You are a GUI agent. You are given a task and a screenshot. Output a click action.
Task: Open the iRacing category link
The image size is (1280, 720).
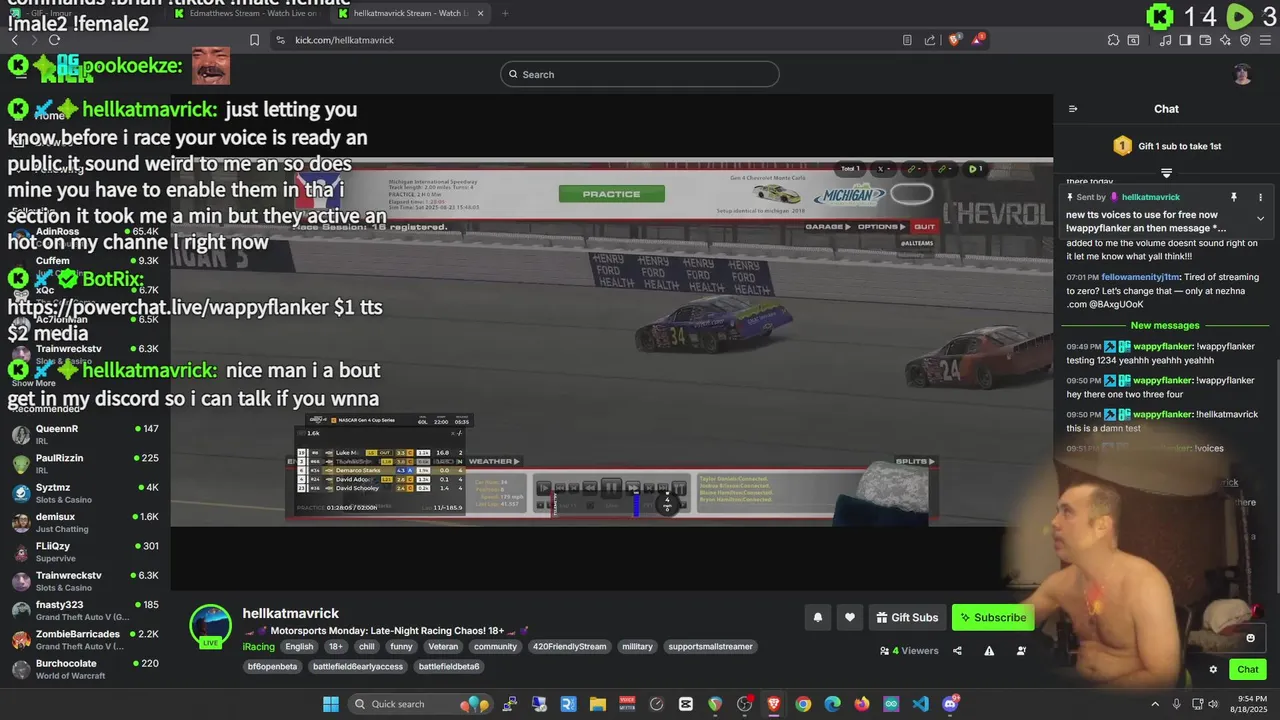[x=258, y=647]
